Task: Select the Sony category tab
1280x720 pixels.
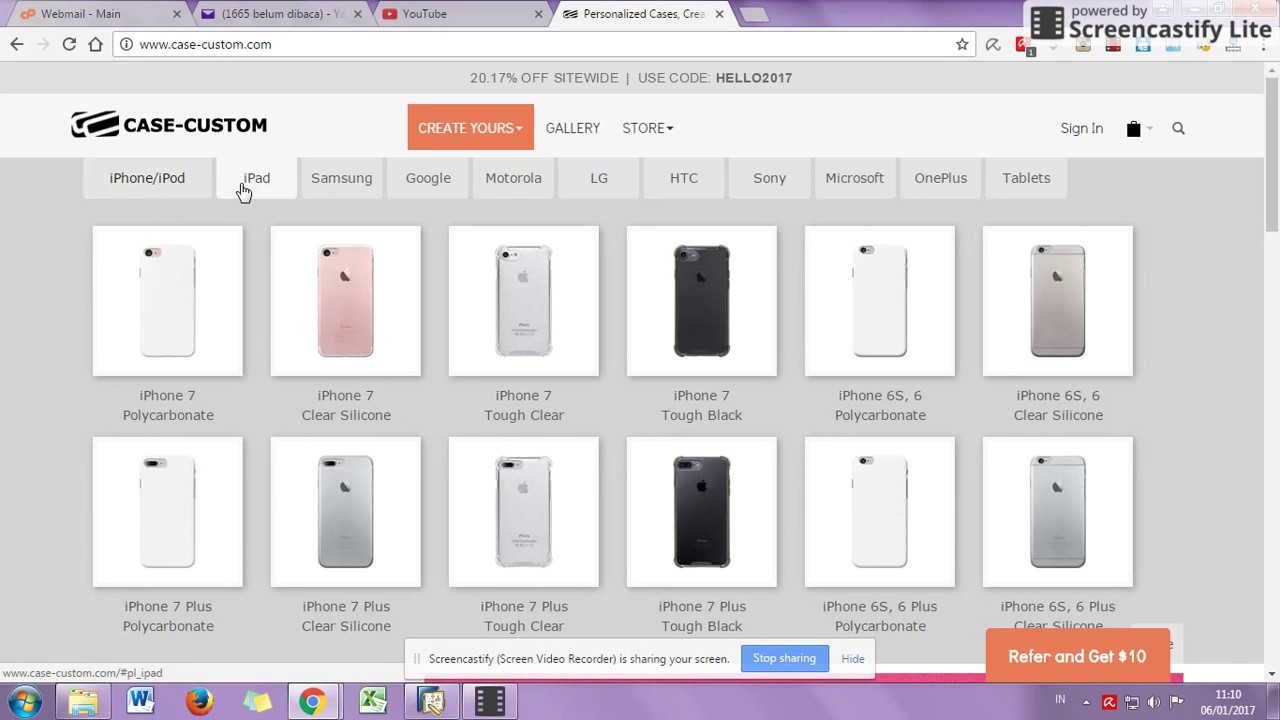Action: tap(769, 178)
